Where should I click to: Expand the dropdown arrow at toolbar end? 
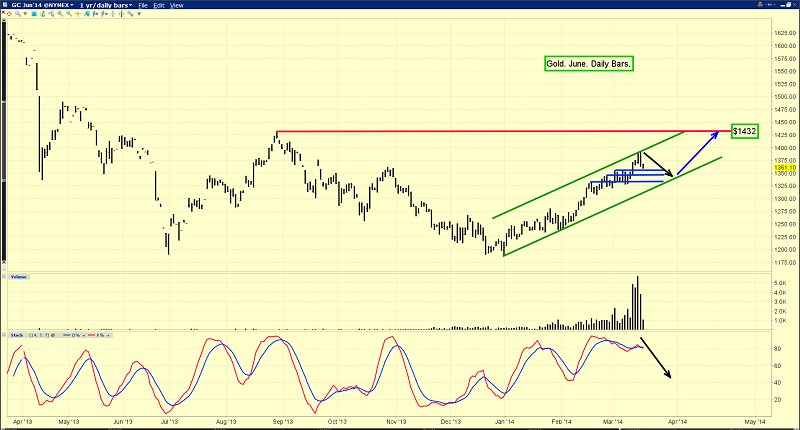point(139,13)
